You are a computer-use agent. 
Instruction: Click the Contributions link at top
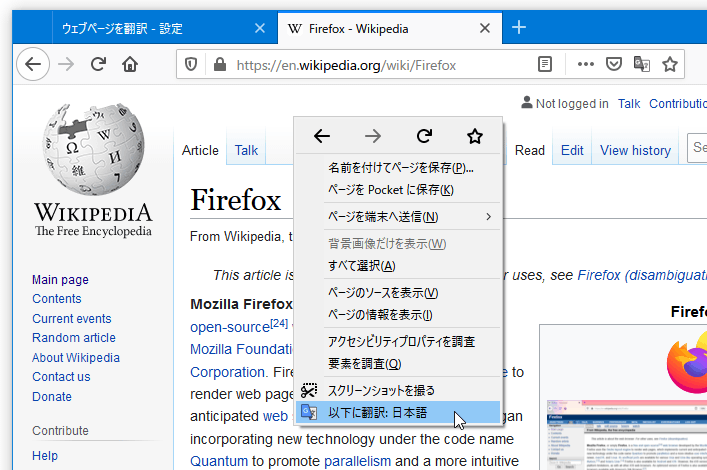point(678,104)
